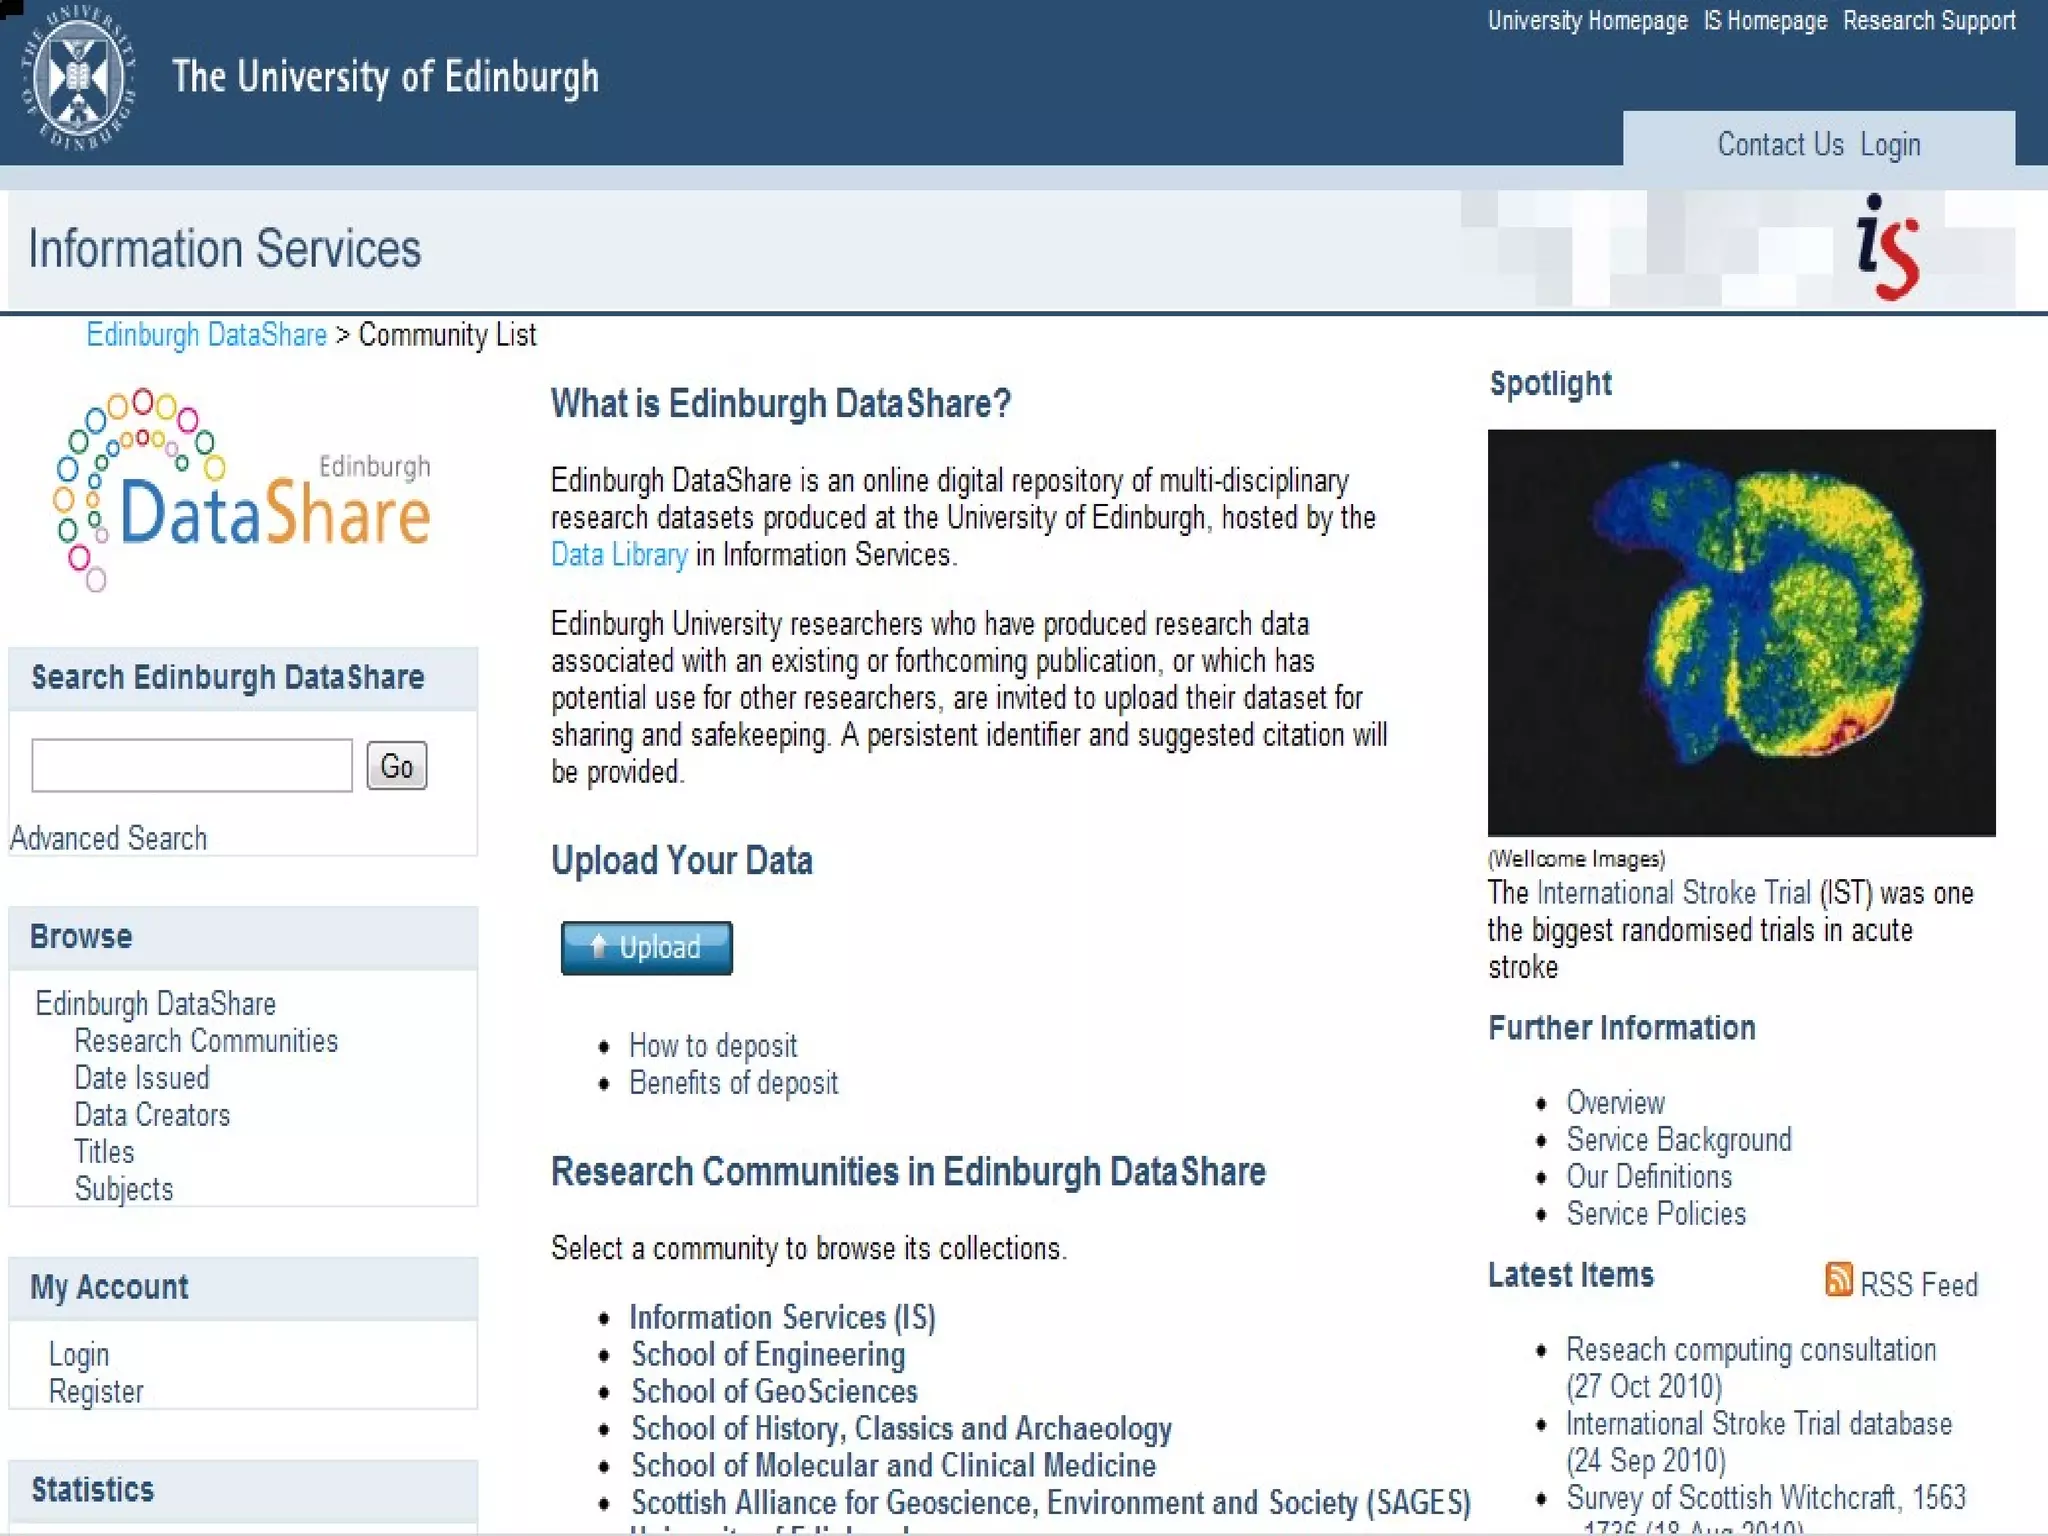Follow the International Stroke Trial spotlight link
2048x1536 pixels.
click(x=1673, y=893)
